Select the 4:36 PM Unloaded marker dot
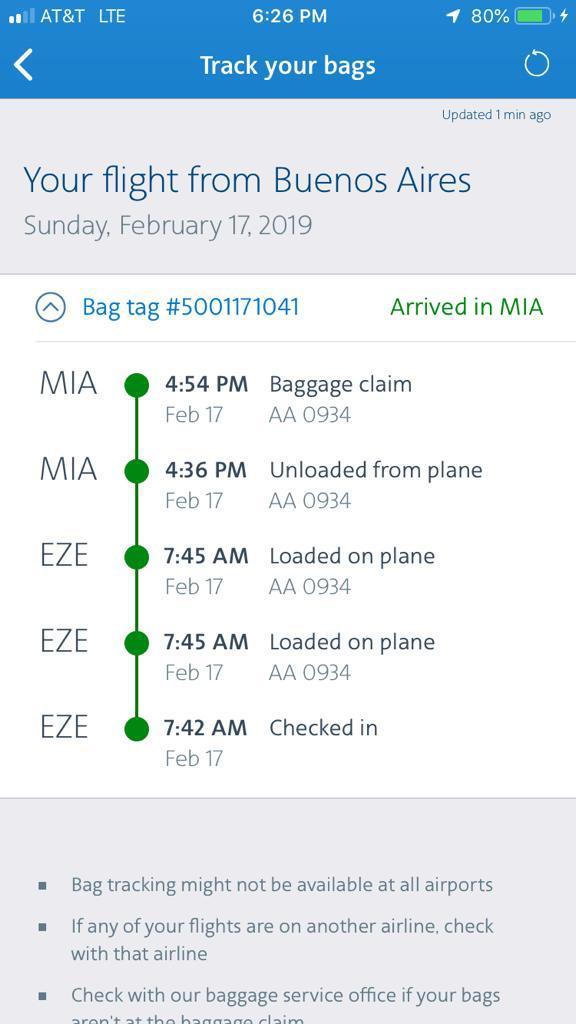The height and width of the screenshot is (1024, 576). point(136,470)
